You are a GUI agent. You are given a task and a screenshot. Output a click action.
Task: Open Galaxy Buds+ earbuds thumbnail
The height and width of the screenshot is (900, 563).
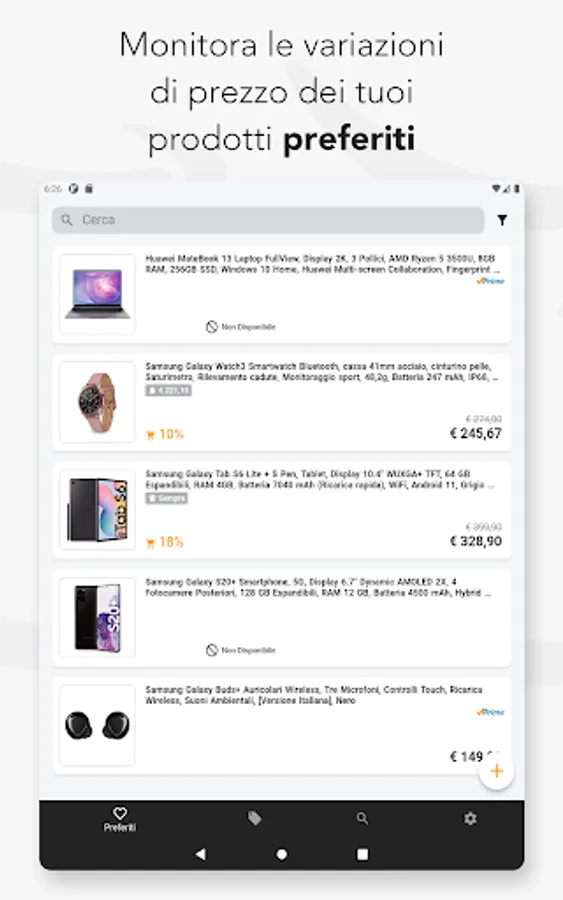click(x=98, y=725)
